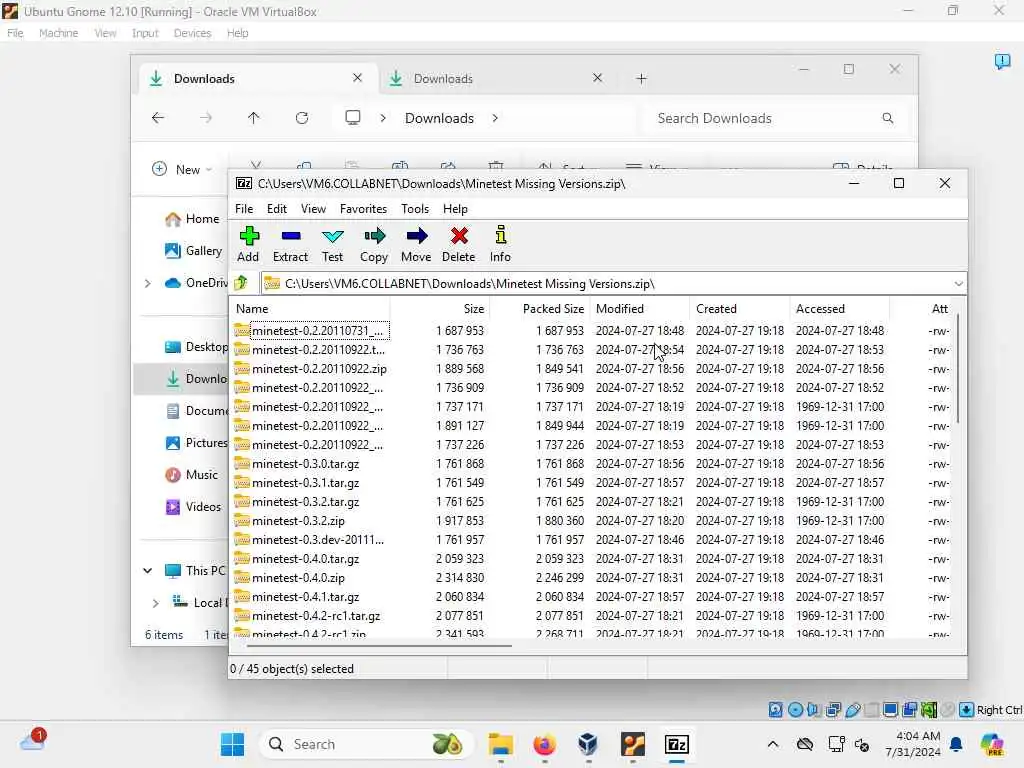Image resolution: width=1024 pixels, height=768 pixels.
Task: Switch to second Downloads tab in Explorer
Action: click(496, 78)
